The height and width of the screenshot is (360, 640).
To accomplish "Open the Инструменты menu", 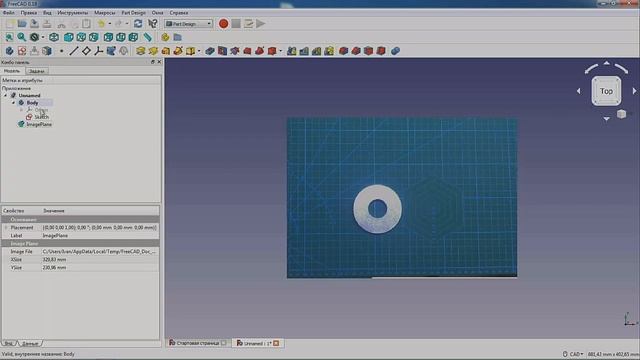I will (x=72, y=13).
